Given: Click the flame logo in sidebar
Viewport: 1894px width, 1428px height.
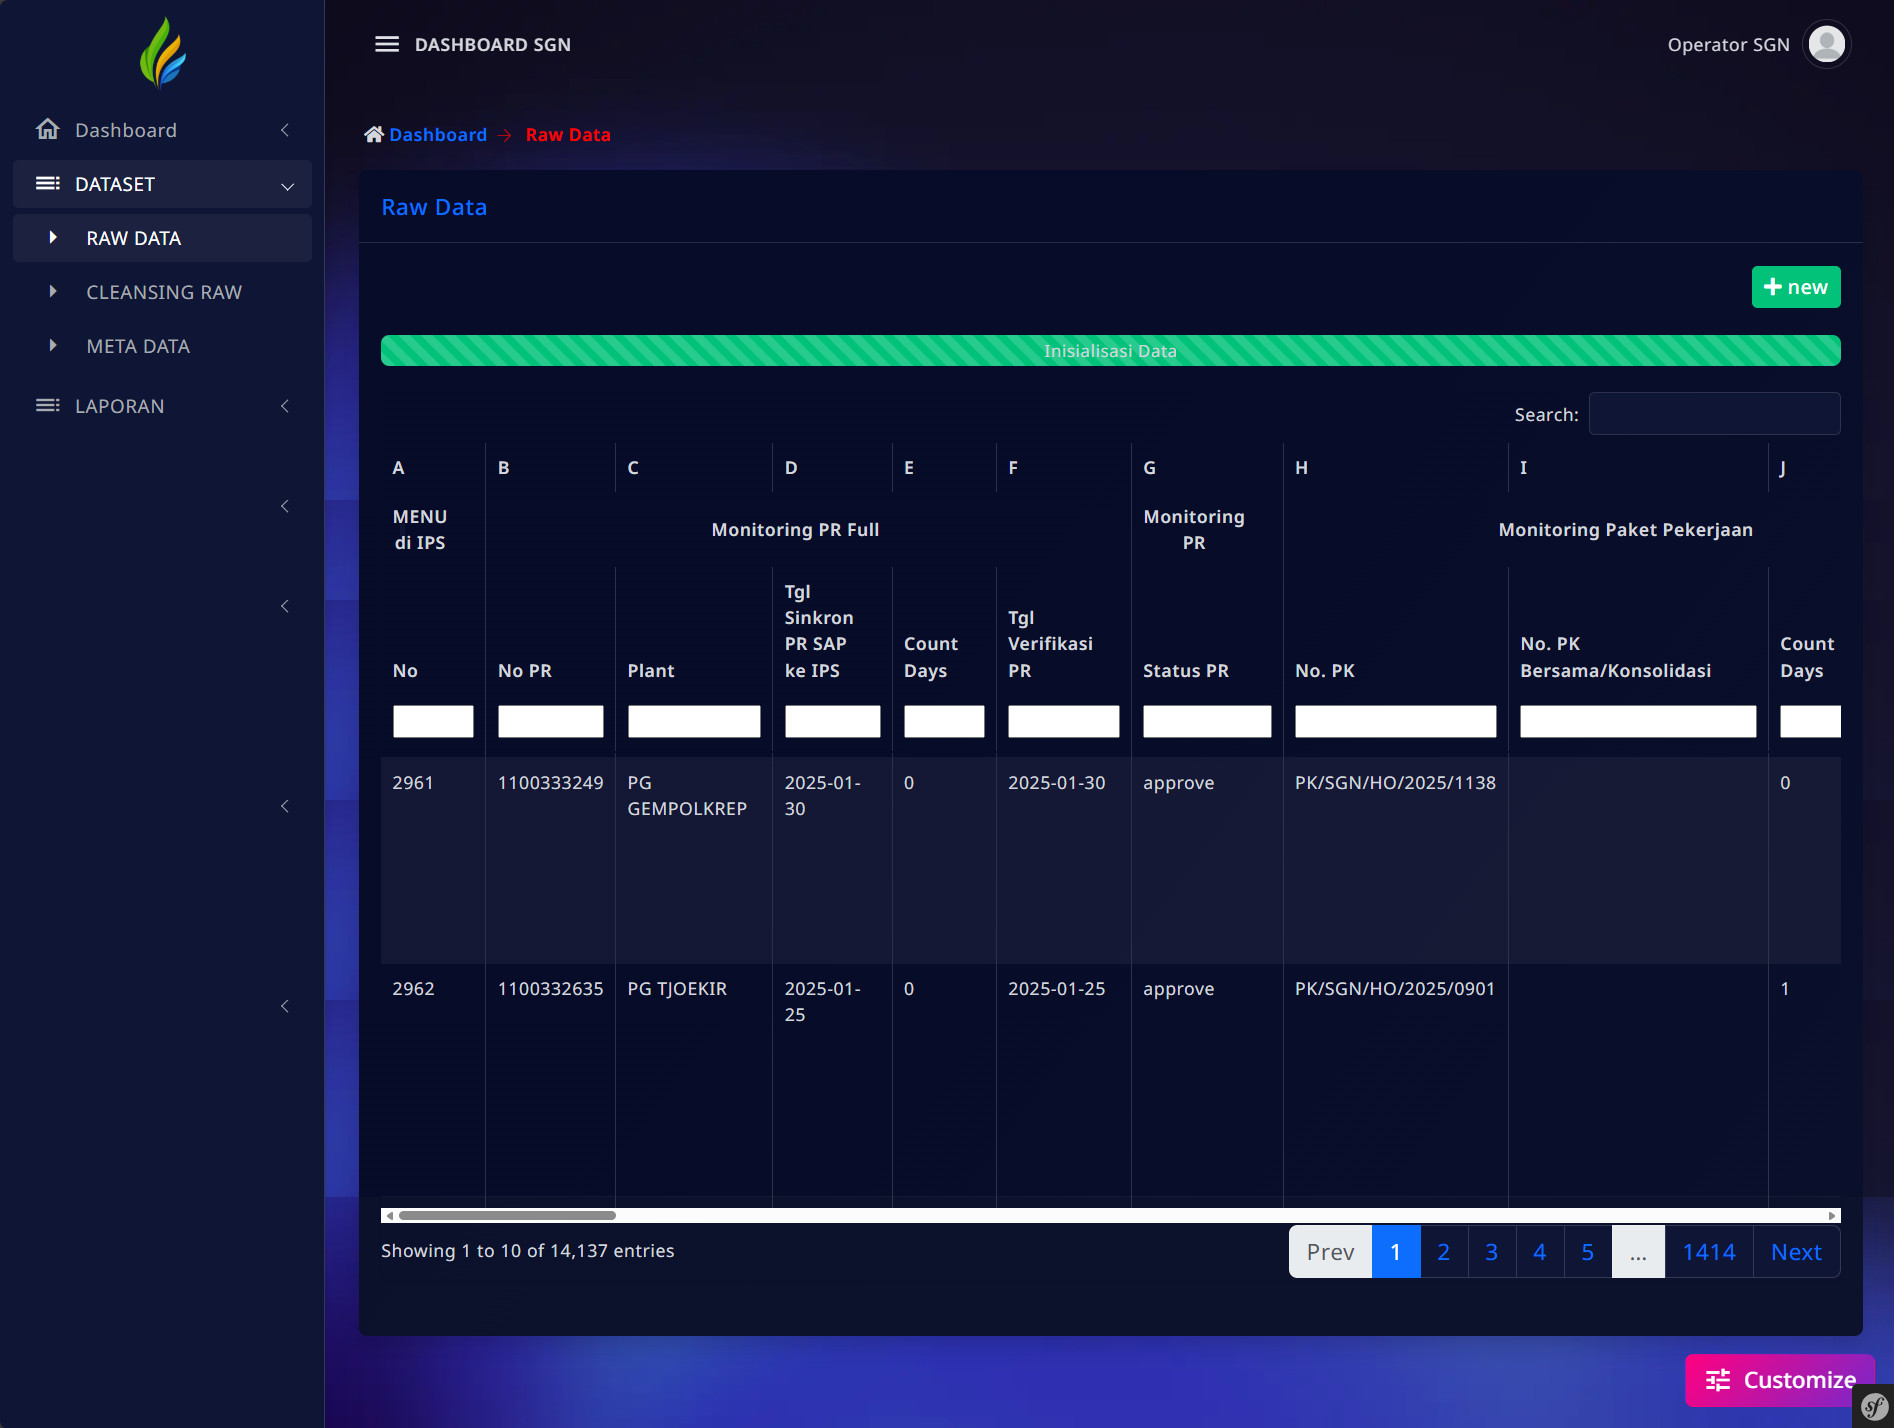Looking at the screenshot, I should coord(163,53).
